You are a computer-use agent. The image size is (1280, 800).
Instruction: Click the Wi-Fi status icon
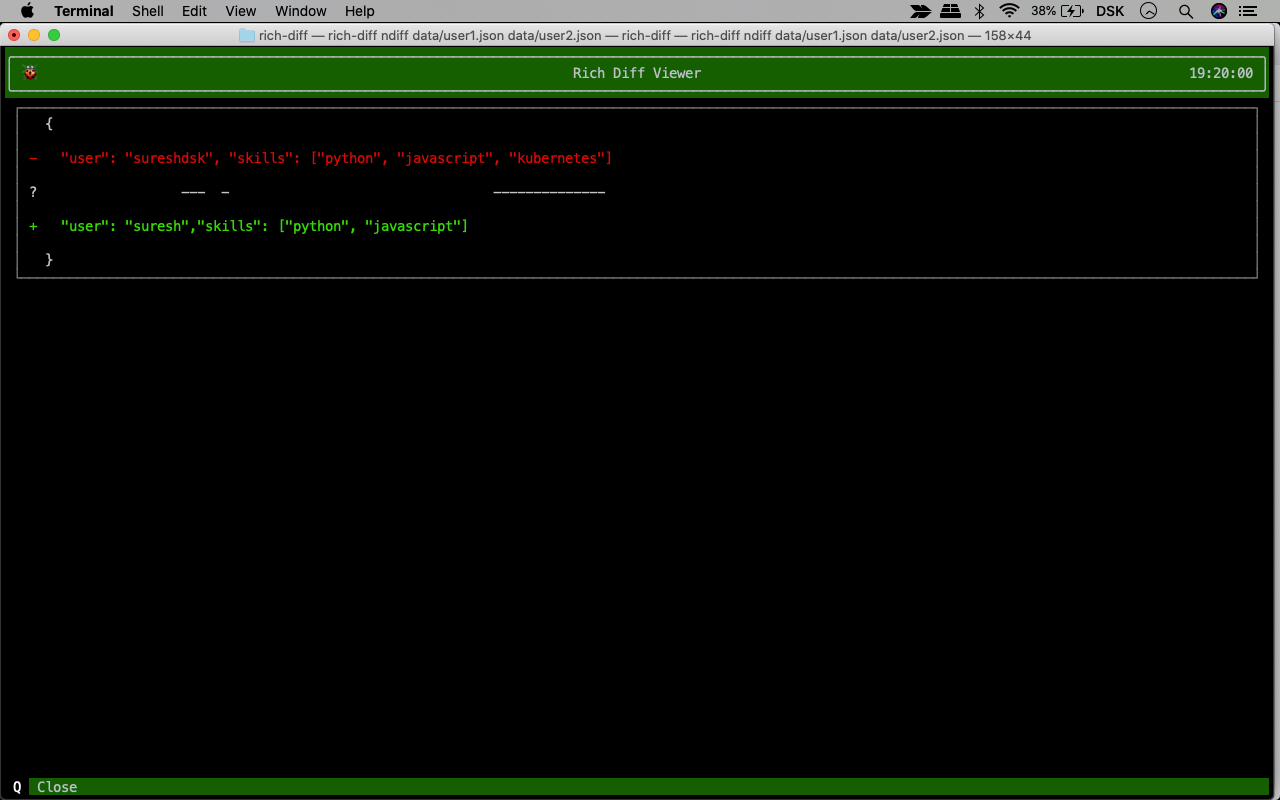[1009, 11]
